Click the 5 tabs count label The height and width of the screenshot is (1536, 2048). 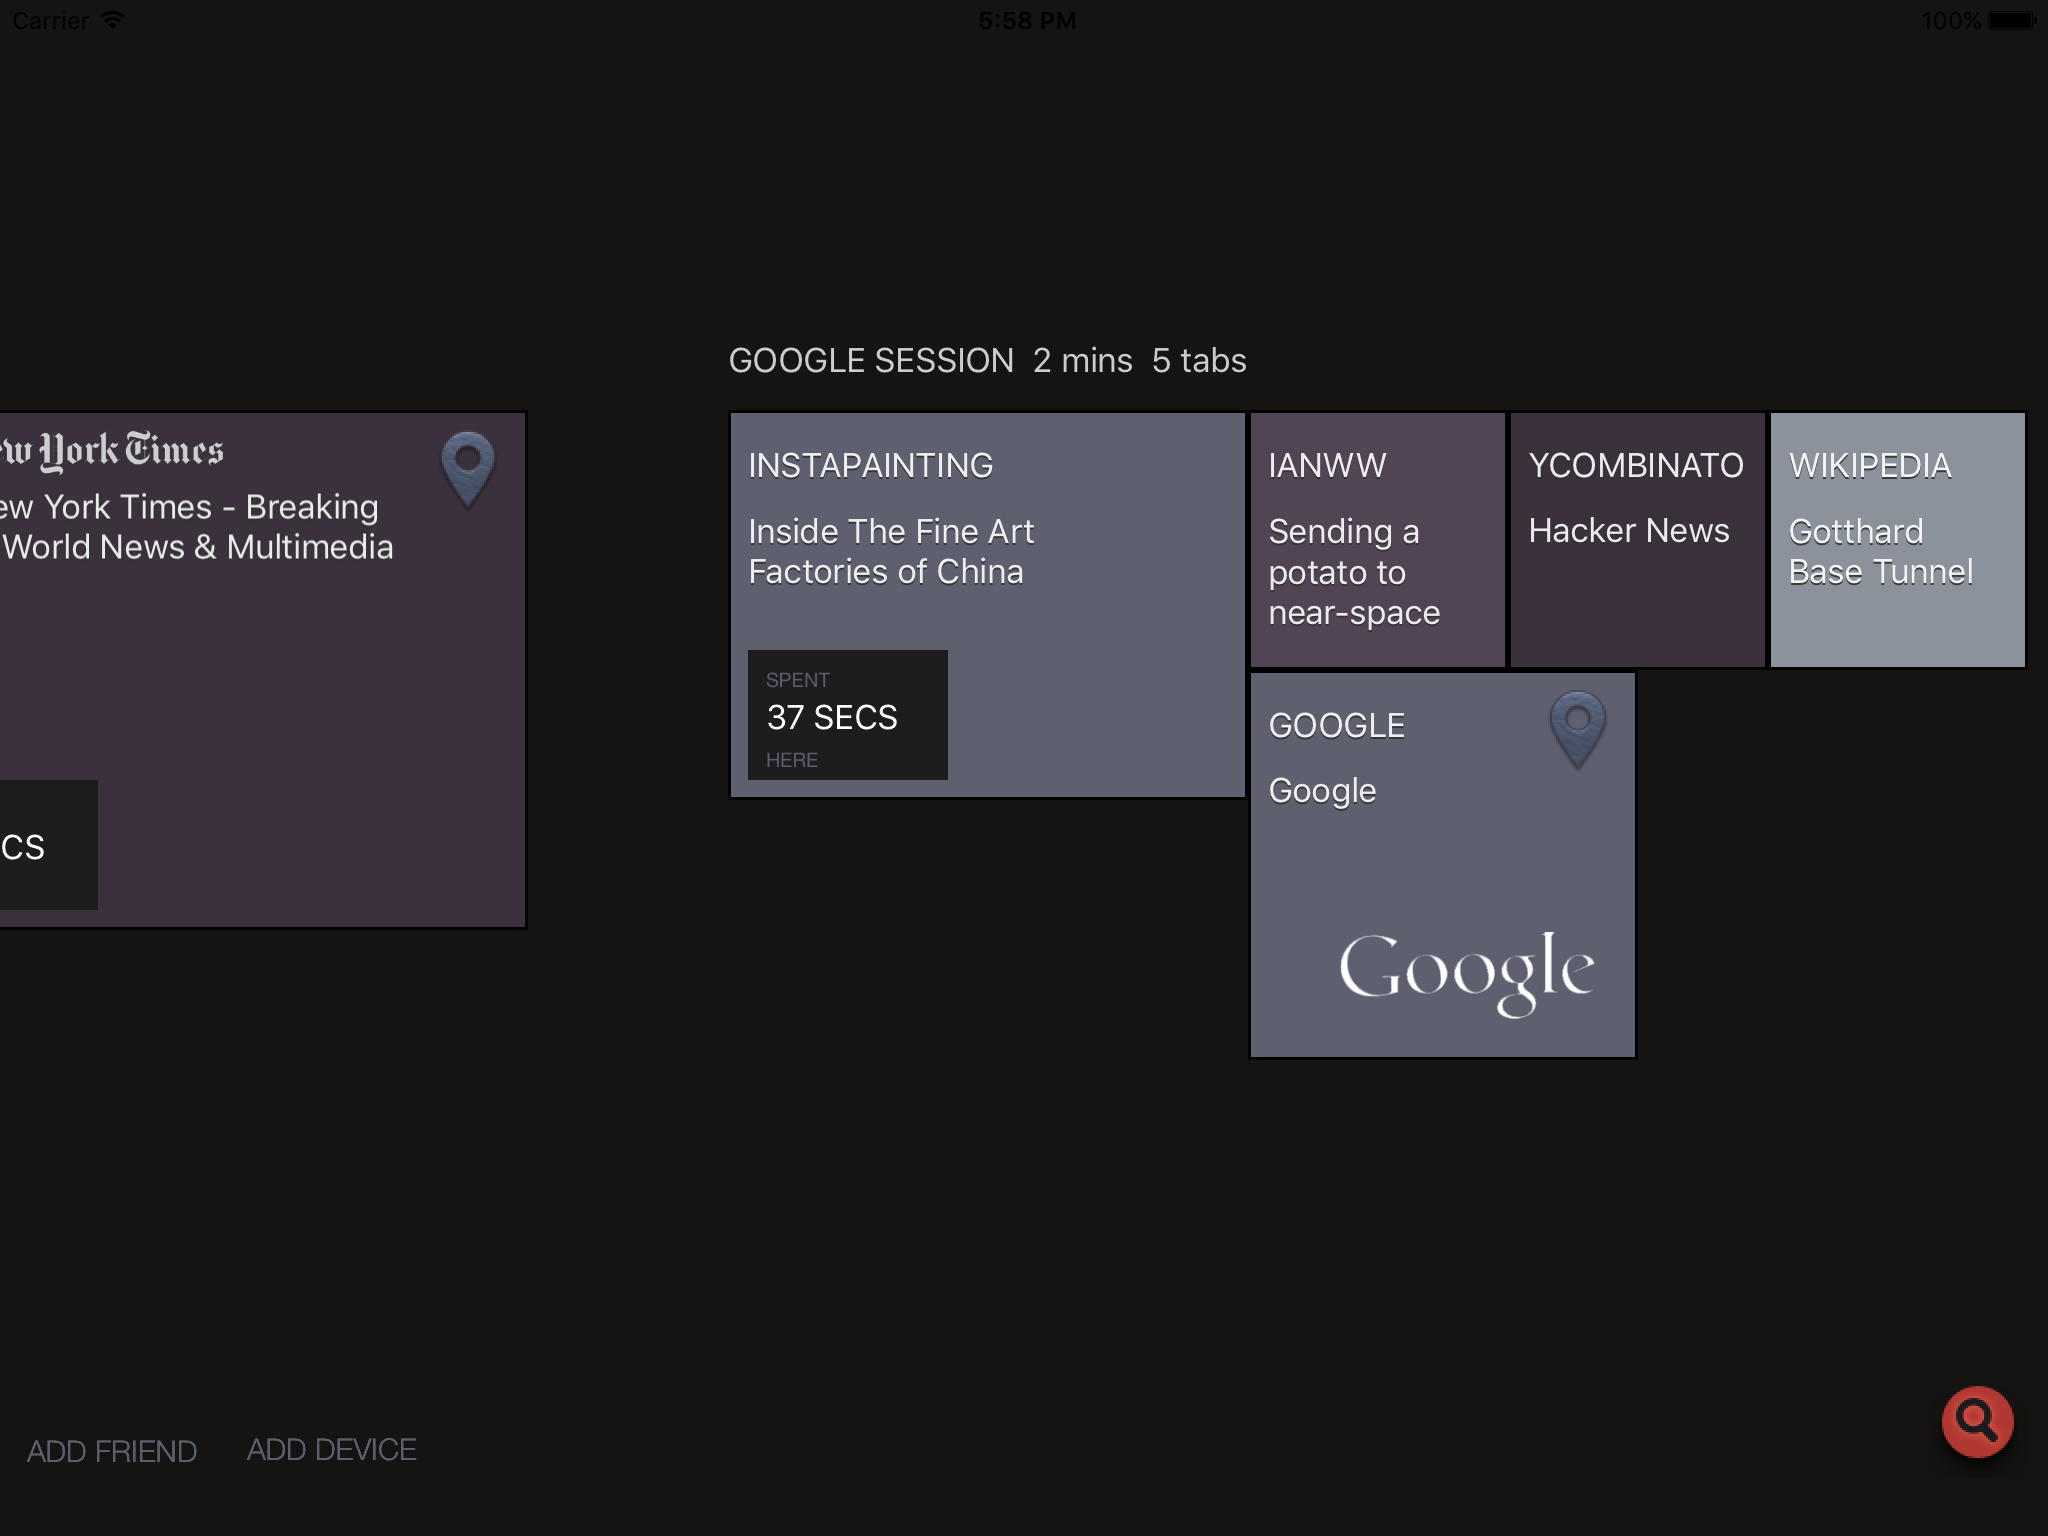point(1198,361)
